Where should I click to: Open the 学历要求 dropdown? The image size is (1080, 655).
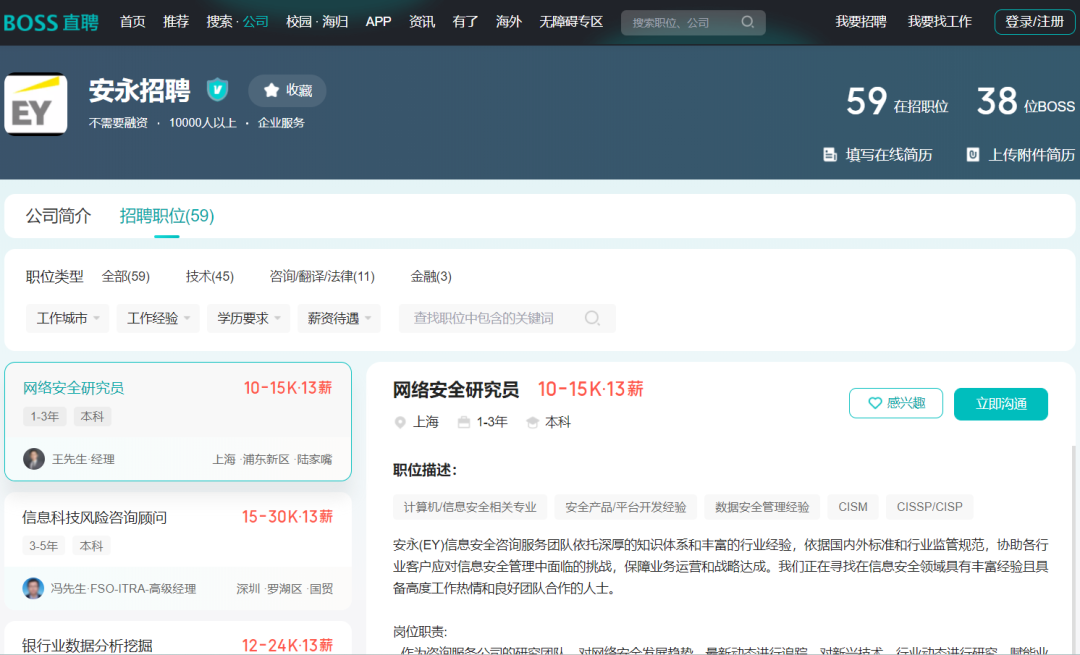249,318
